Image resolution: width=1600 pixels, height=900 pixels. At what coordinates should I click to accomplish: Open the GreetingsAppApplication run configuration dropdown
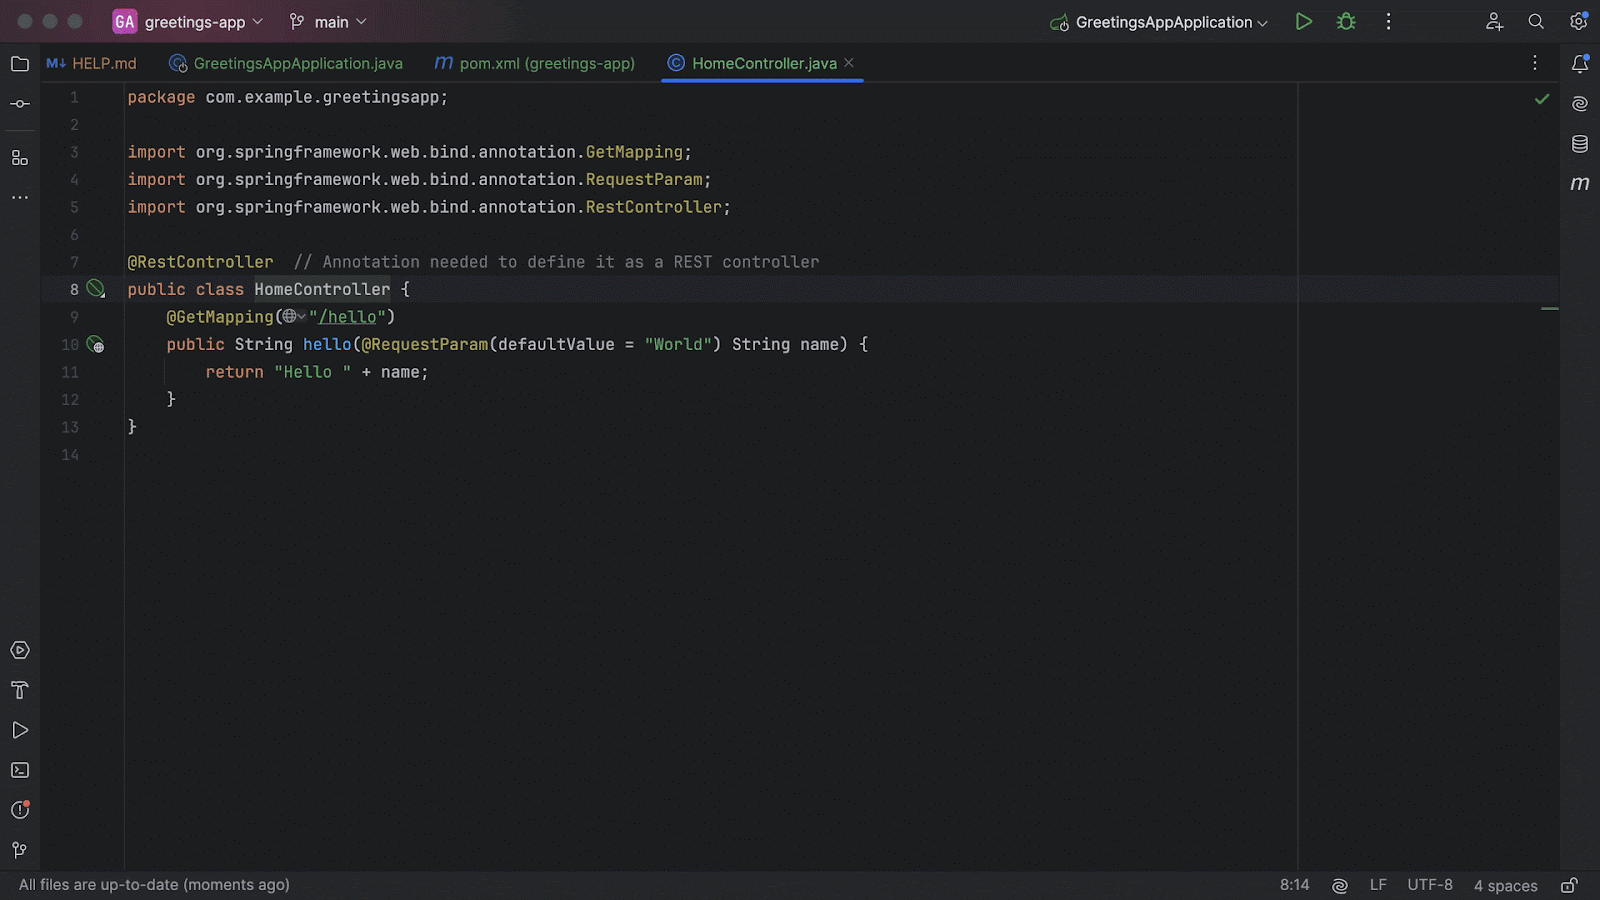1159,22
